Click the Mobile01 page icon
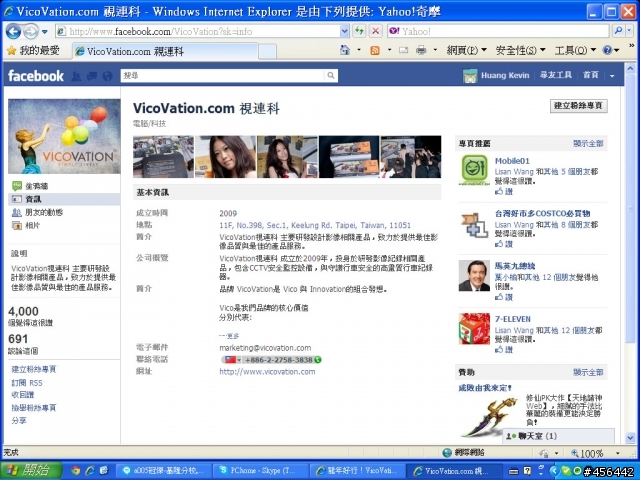The image size is (640, 480). [x=474, y=170]
